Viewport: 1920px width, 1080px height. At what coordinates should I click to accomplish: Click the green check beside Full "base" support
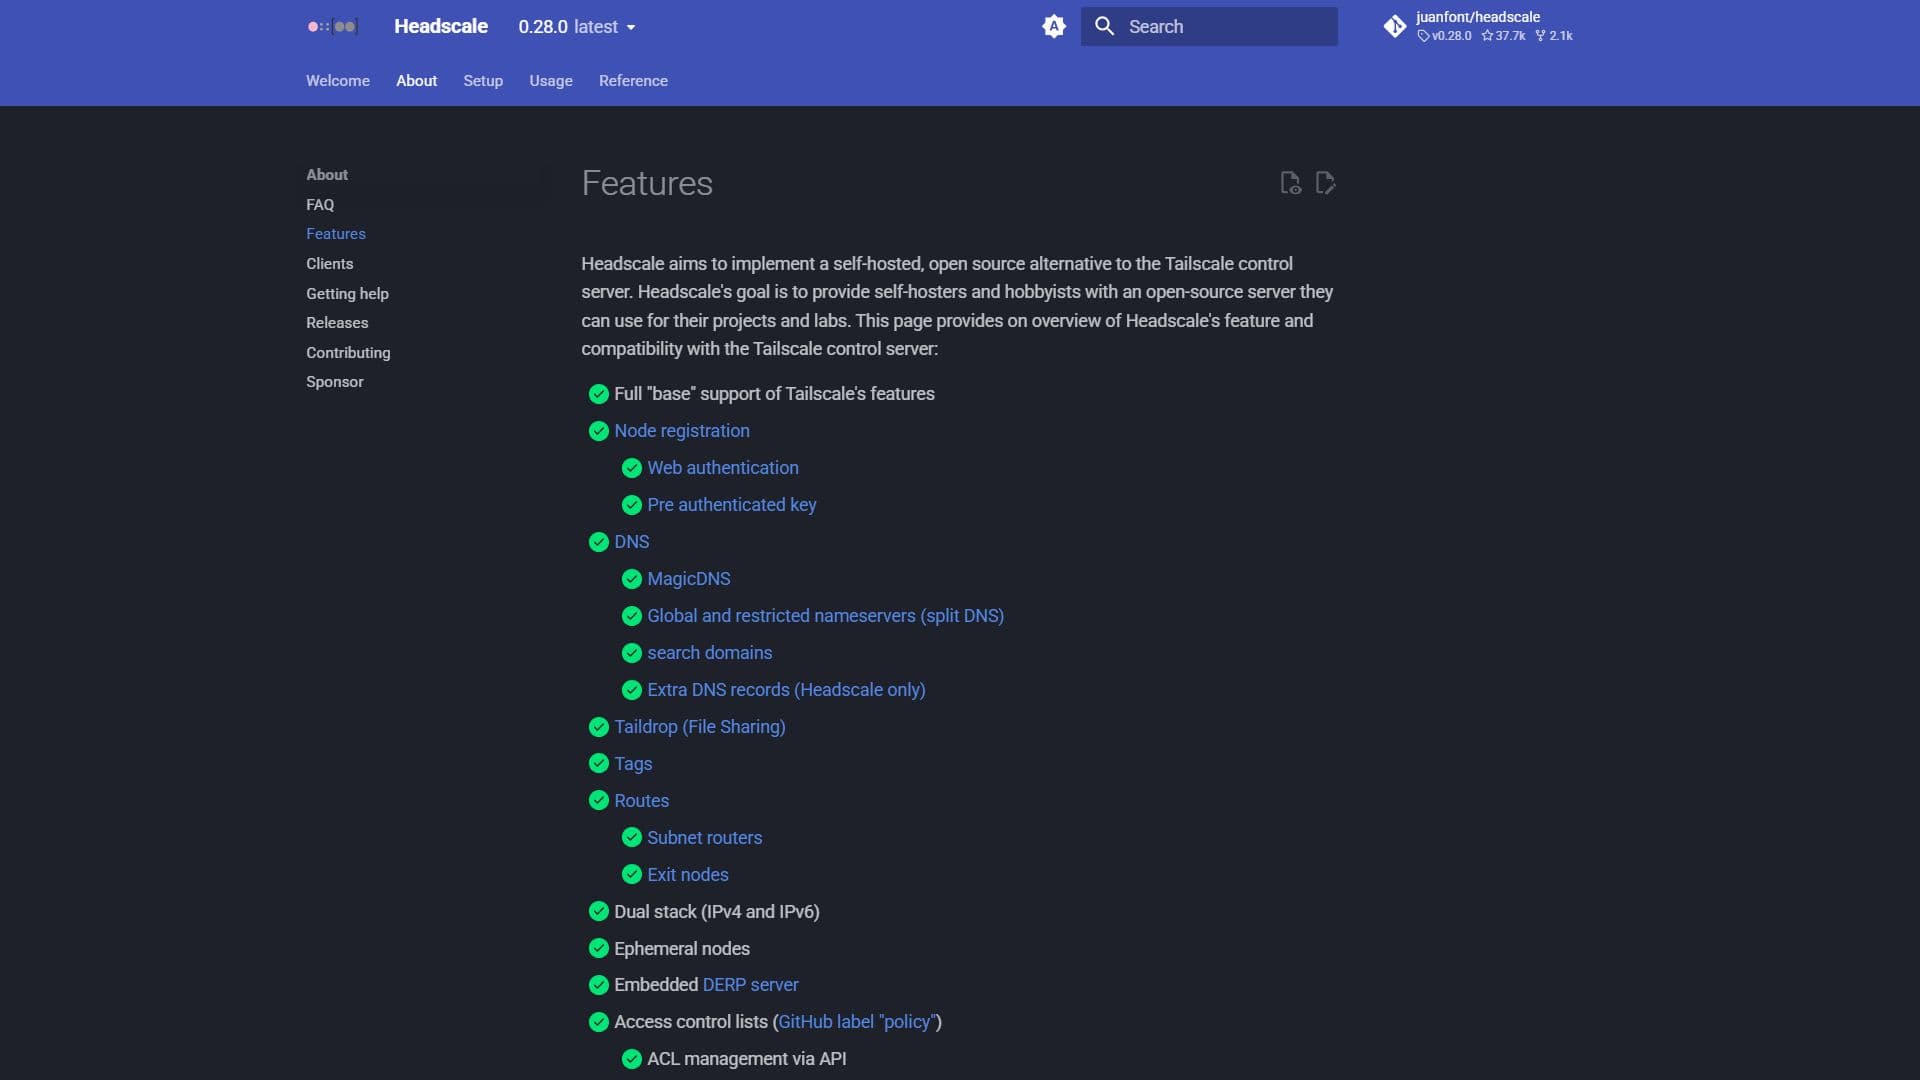pos(599,394)
